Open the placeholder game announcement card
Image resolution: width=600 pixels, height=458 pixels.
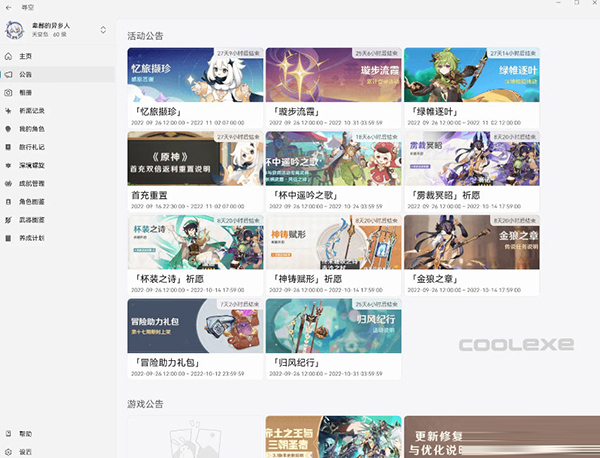point(195,437)
